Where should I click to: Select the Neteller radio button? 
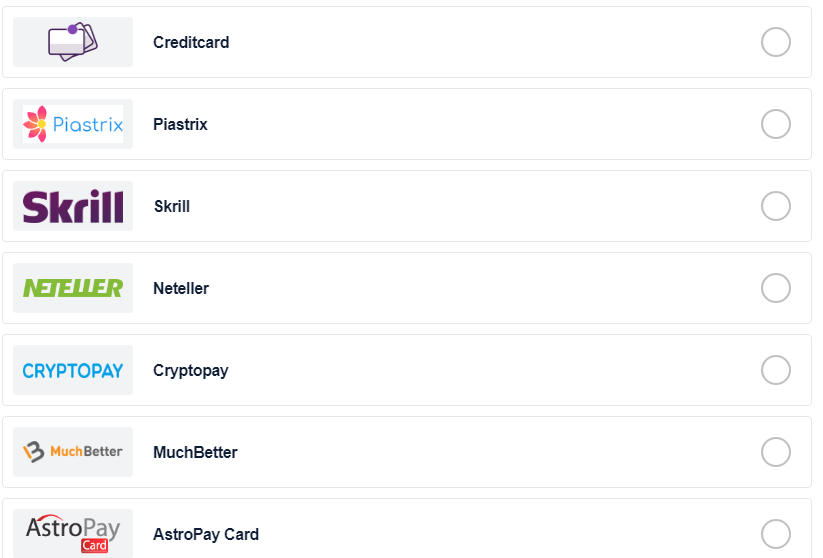pos(776,288)
